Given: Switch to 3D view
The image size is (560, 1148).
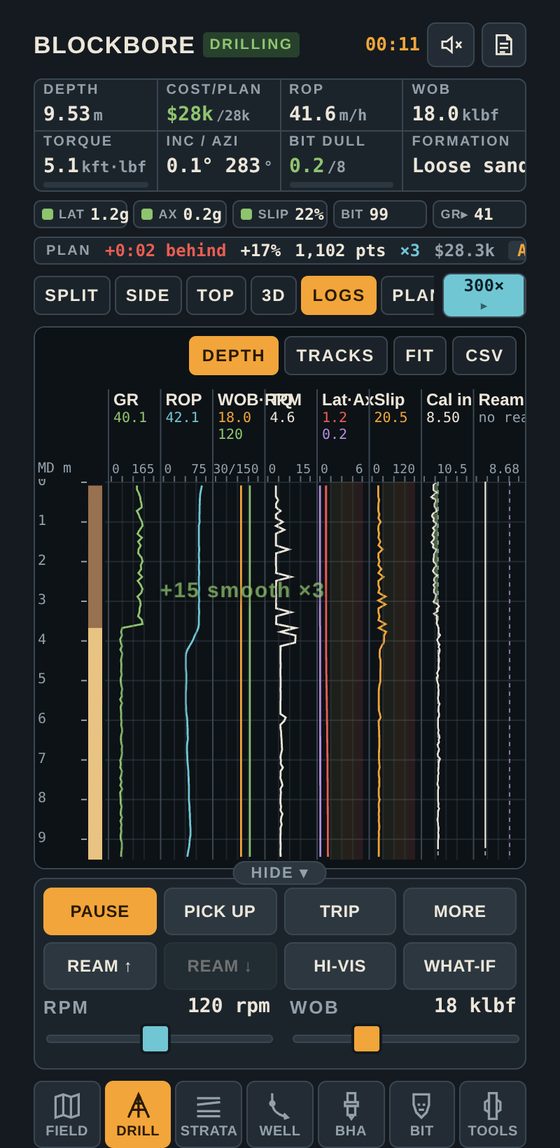Looking at the screenshot, I should 273,296.
